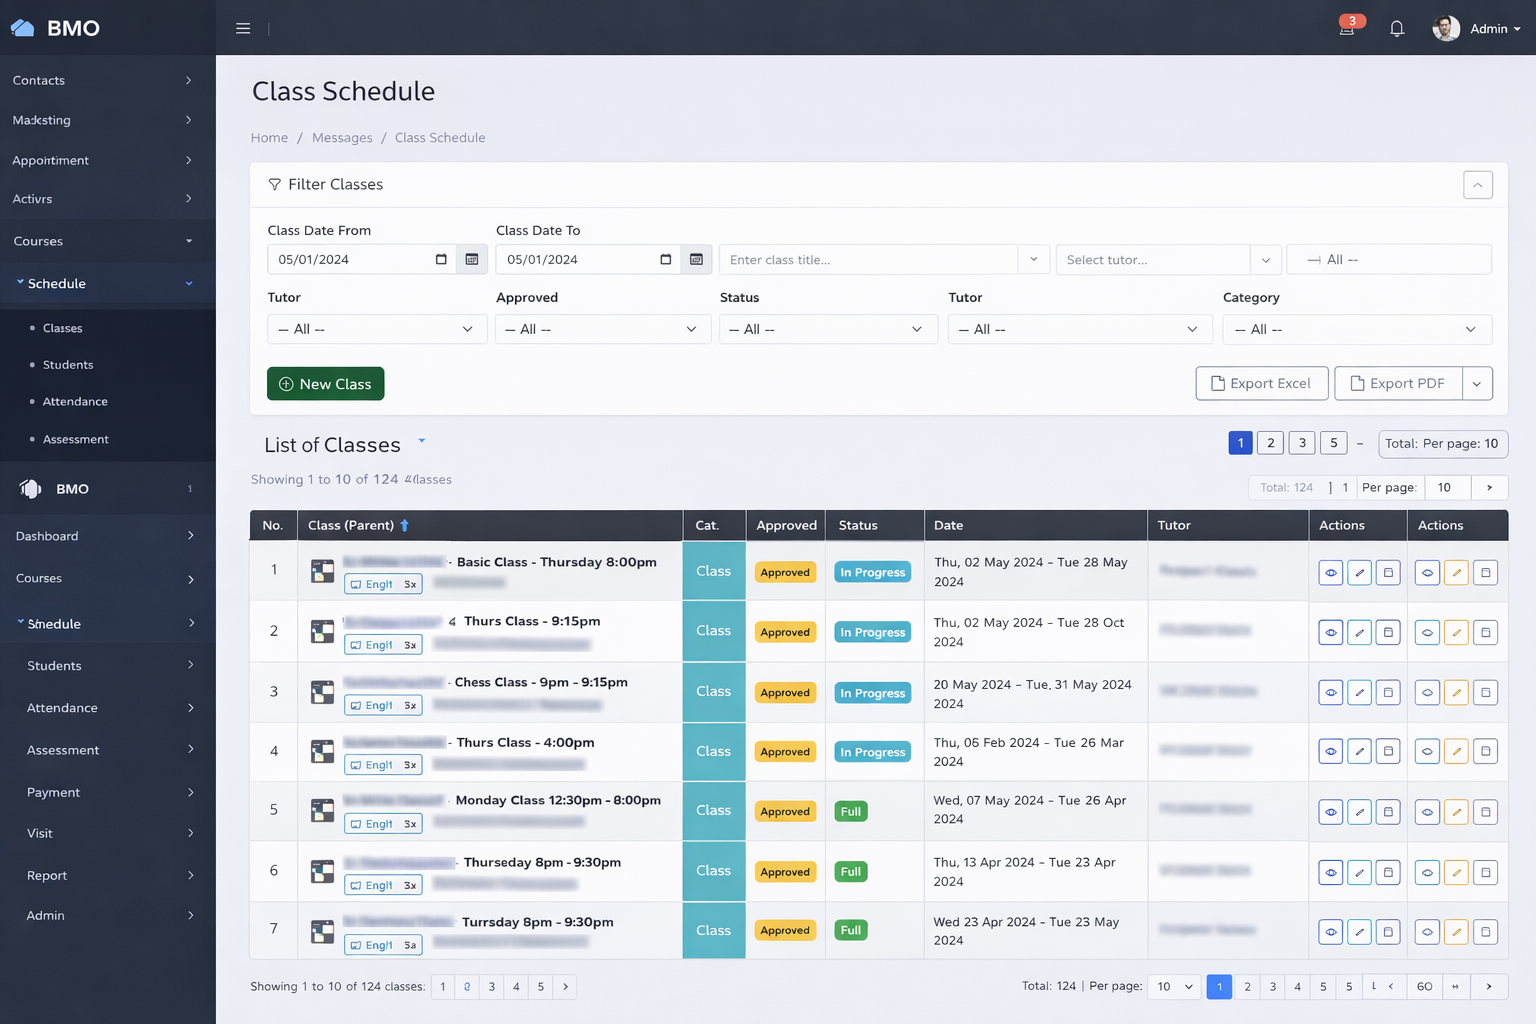Click the green New Class button

pos(325,384)
